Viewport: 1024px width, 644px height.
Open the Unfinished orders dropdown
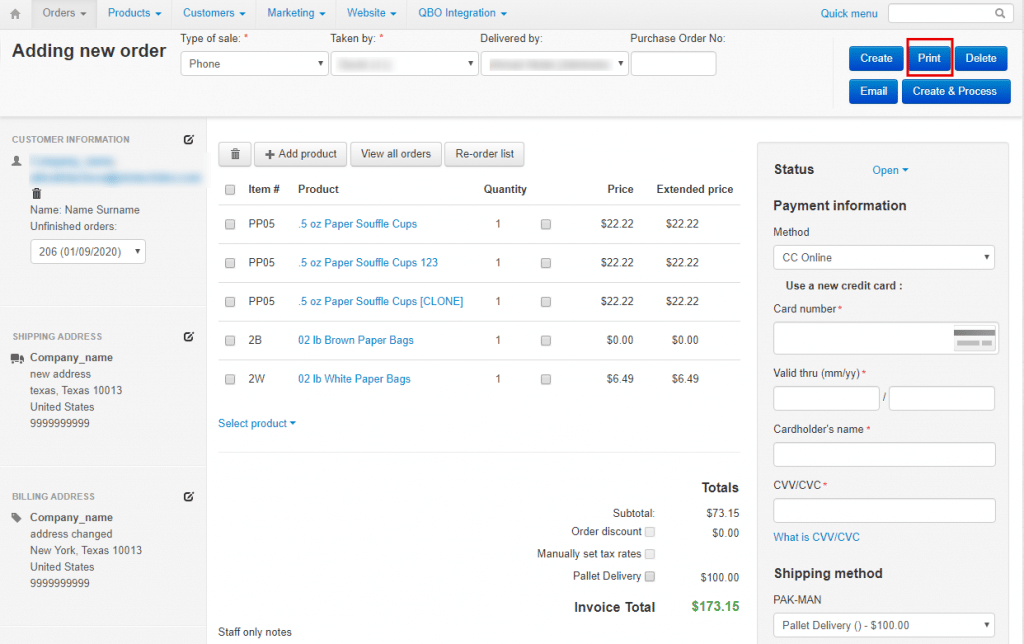click(x=88, y=252)
